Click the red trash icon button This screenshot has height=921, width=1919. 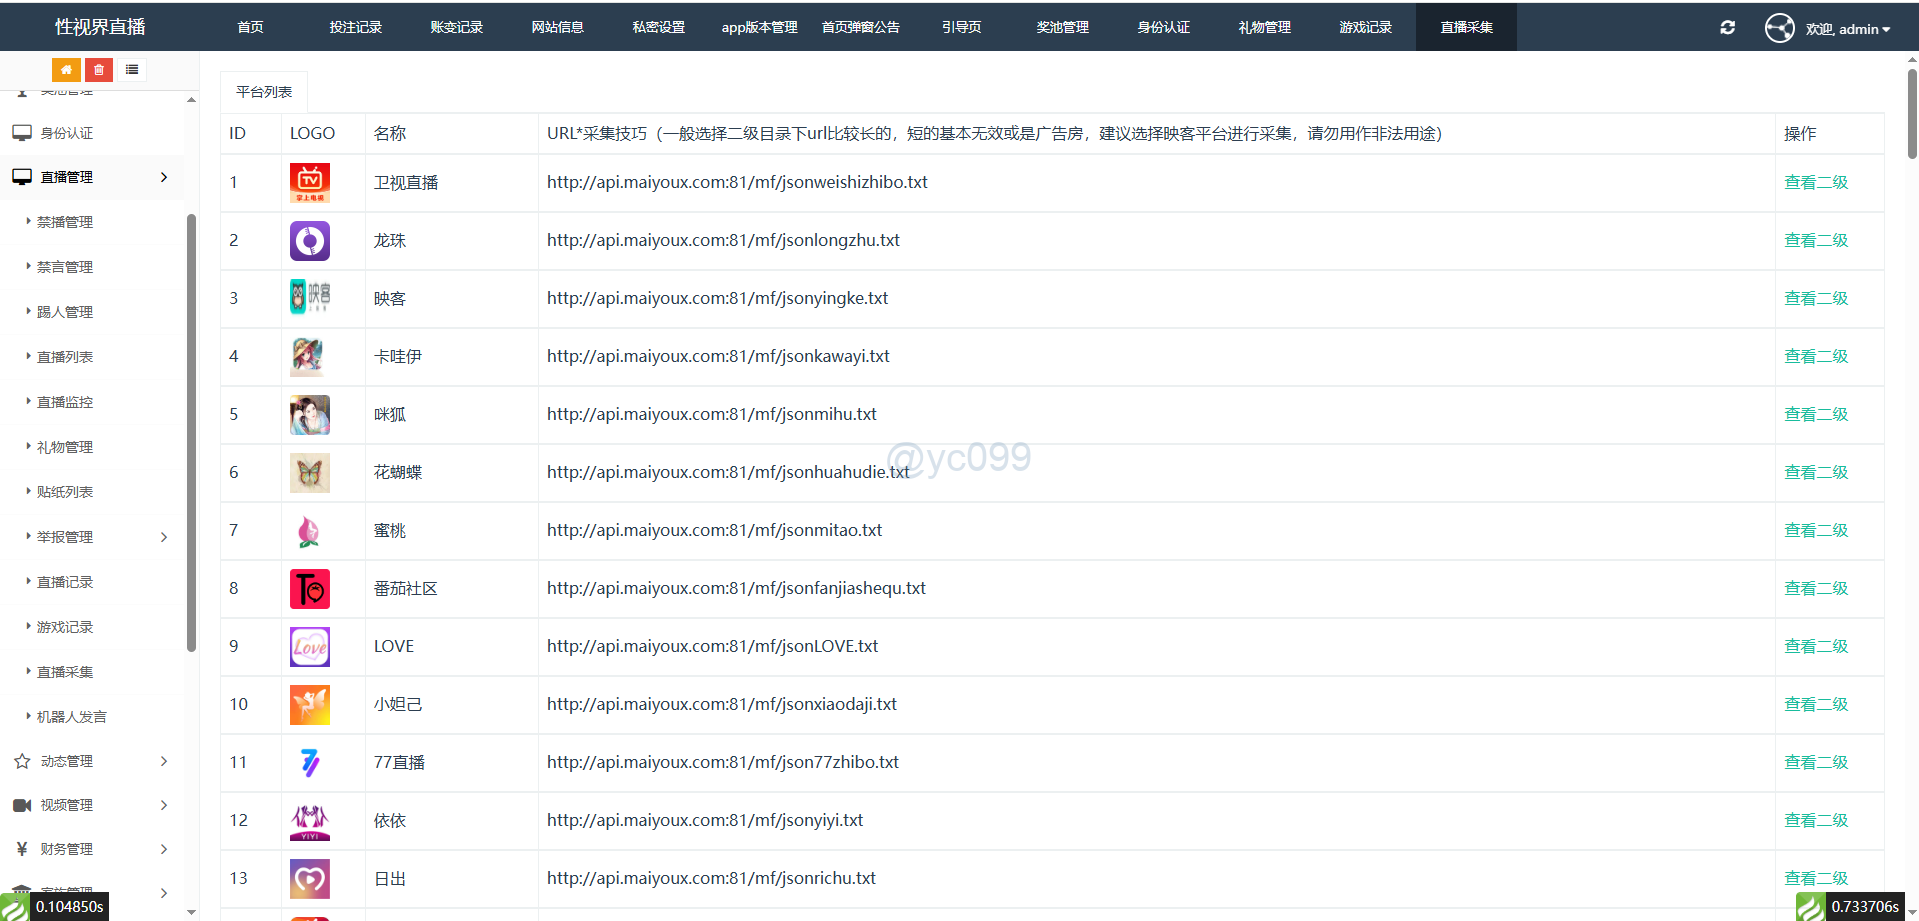tap(99, 70)
